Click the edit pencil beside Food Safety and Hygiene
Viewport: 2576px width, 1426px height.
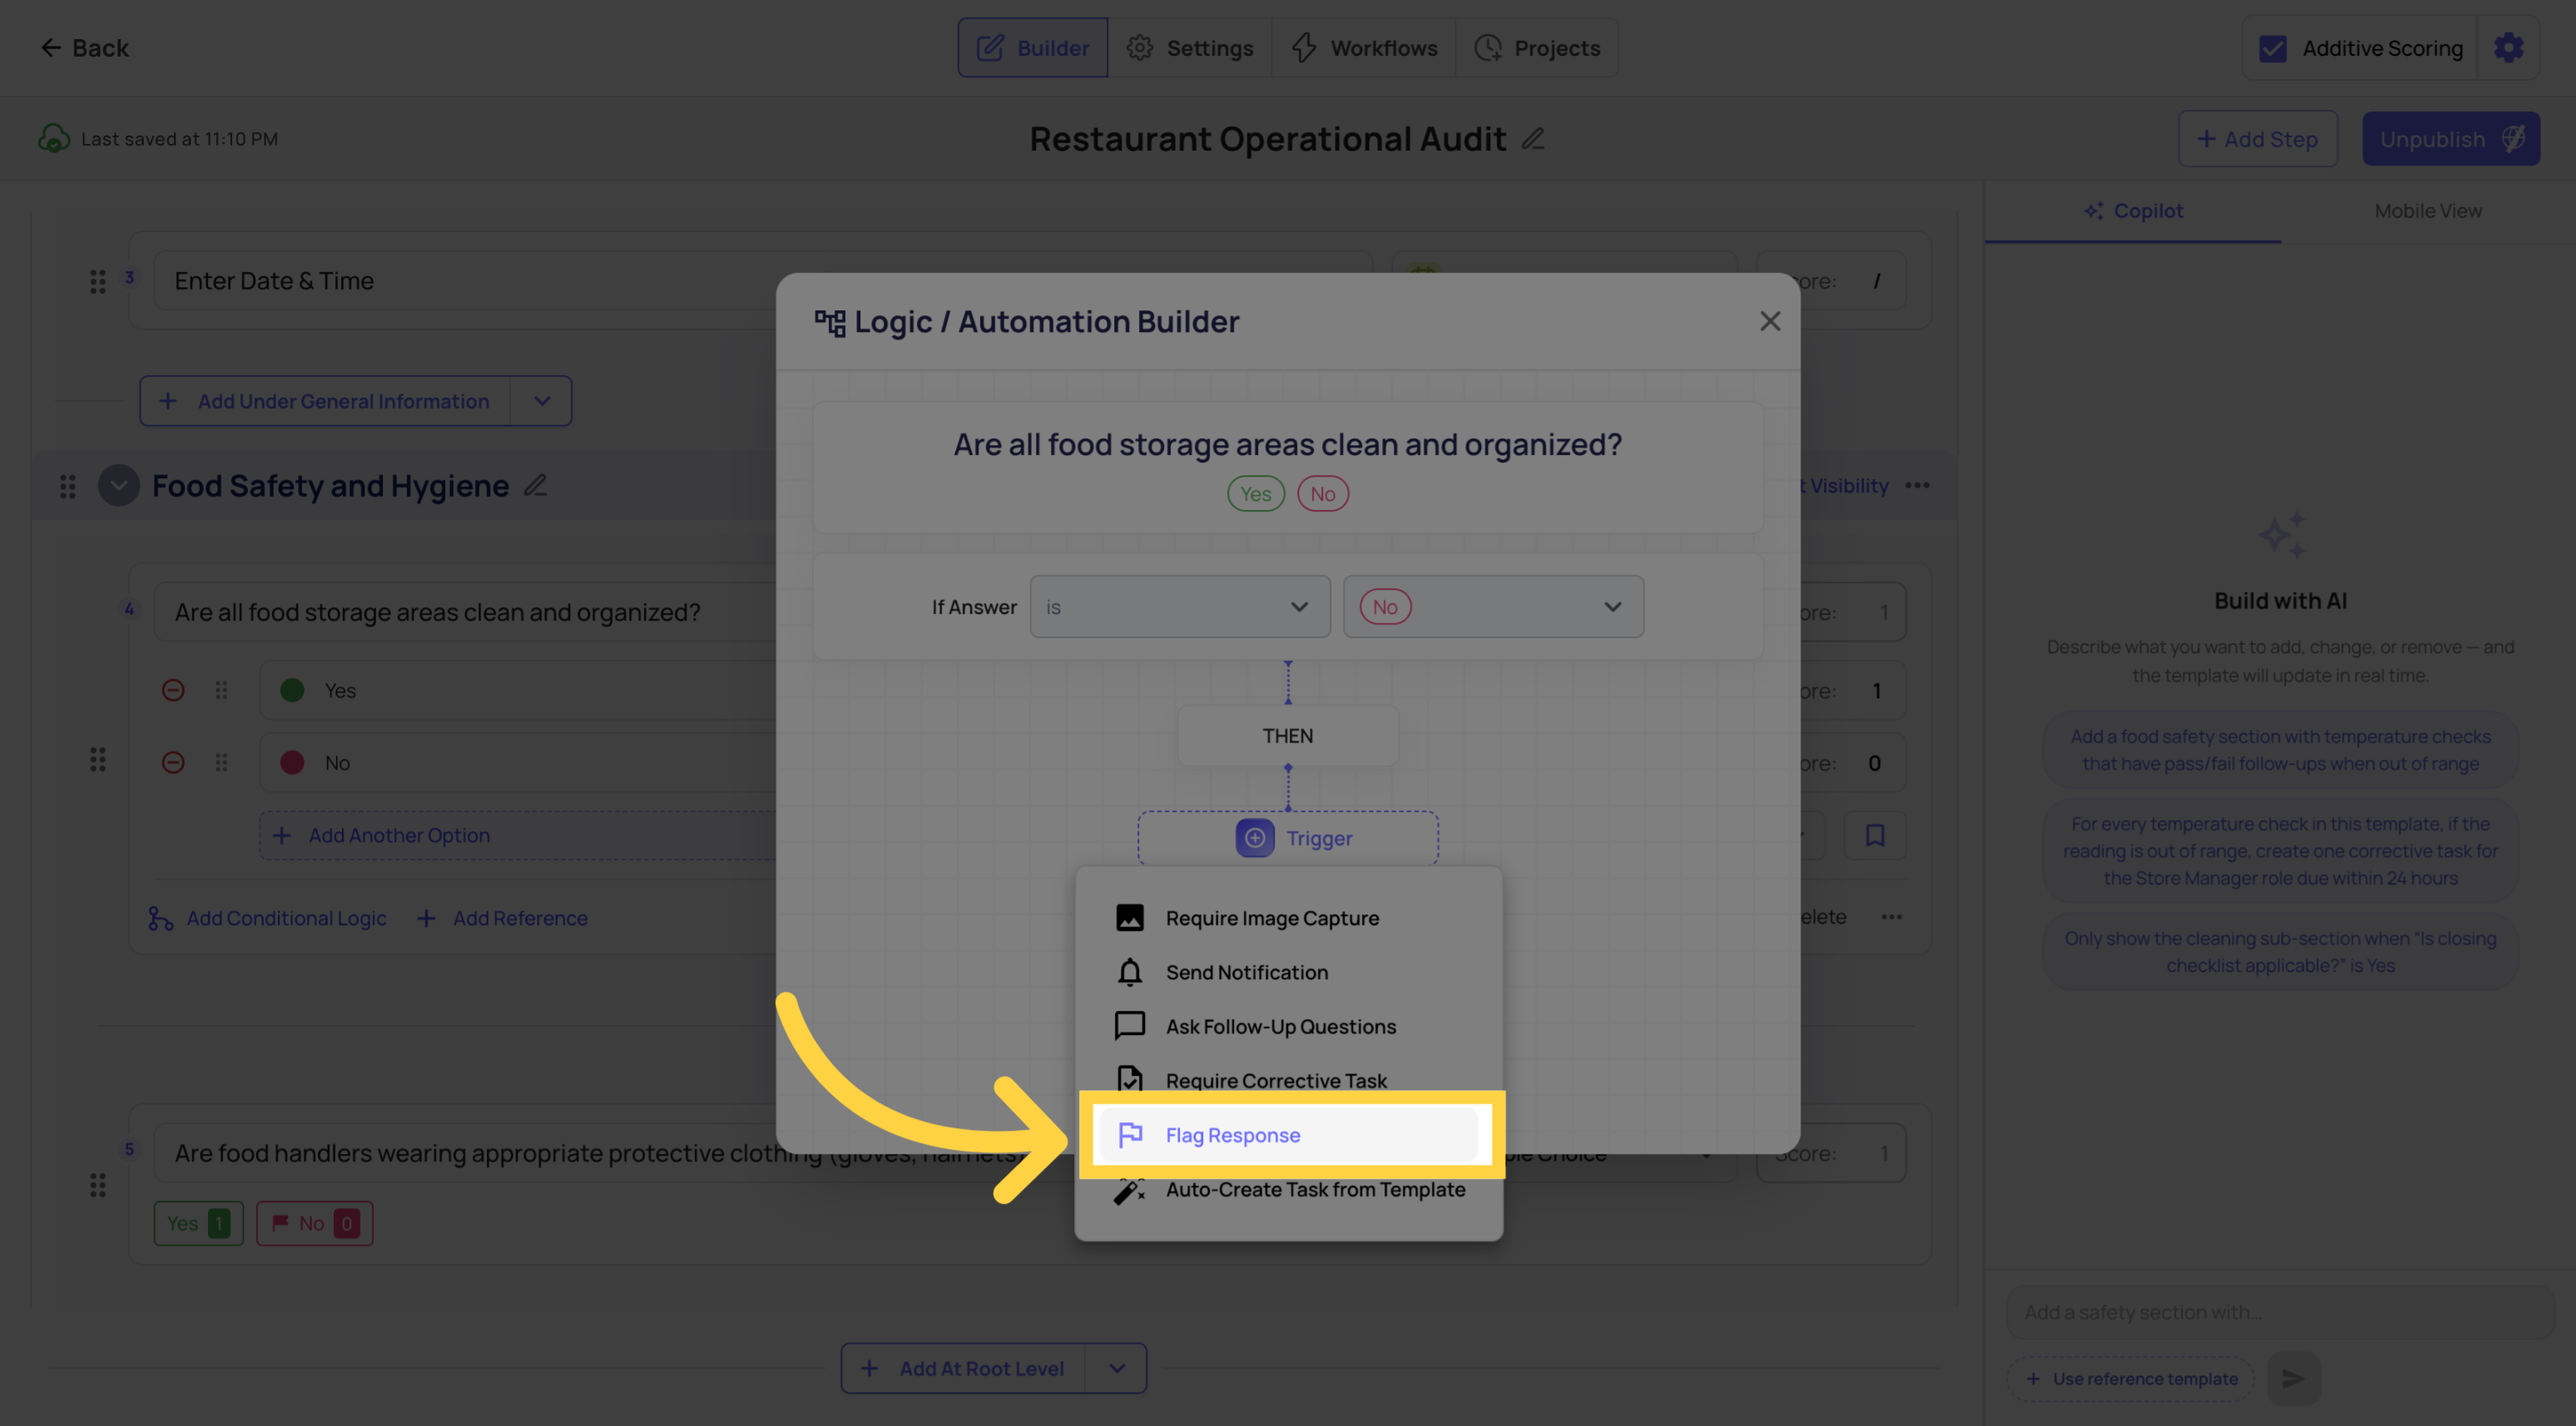(536, 486)
